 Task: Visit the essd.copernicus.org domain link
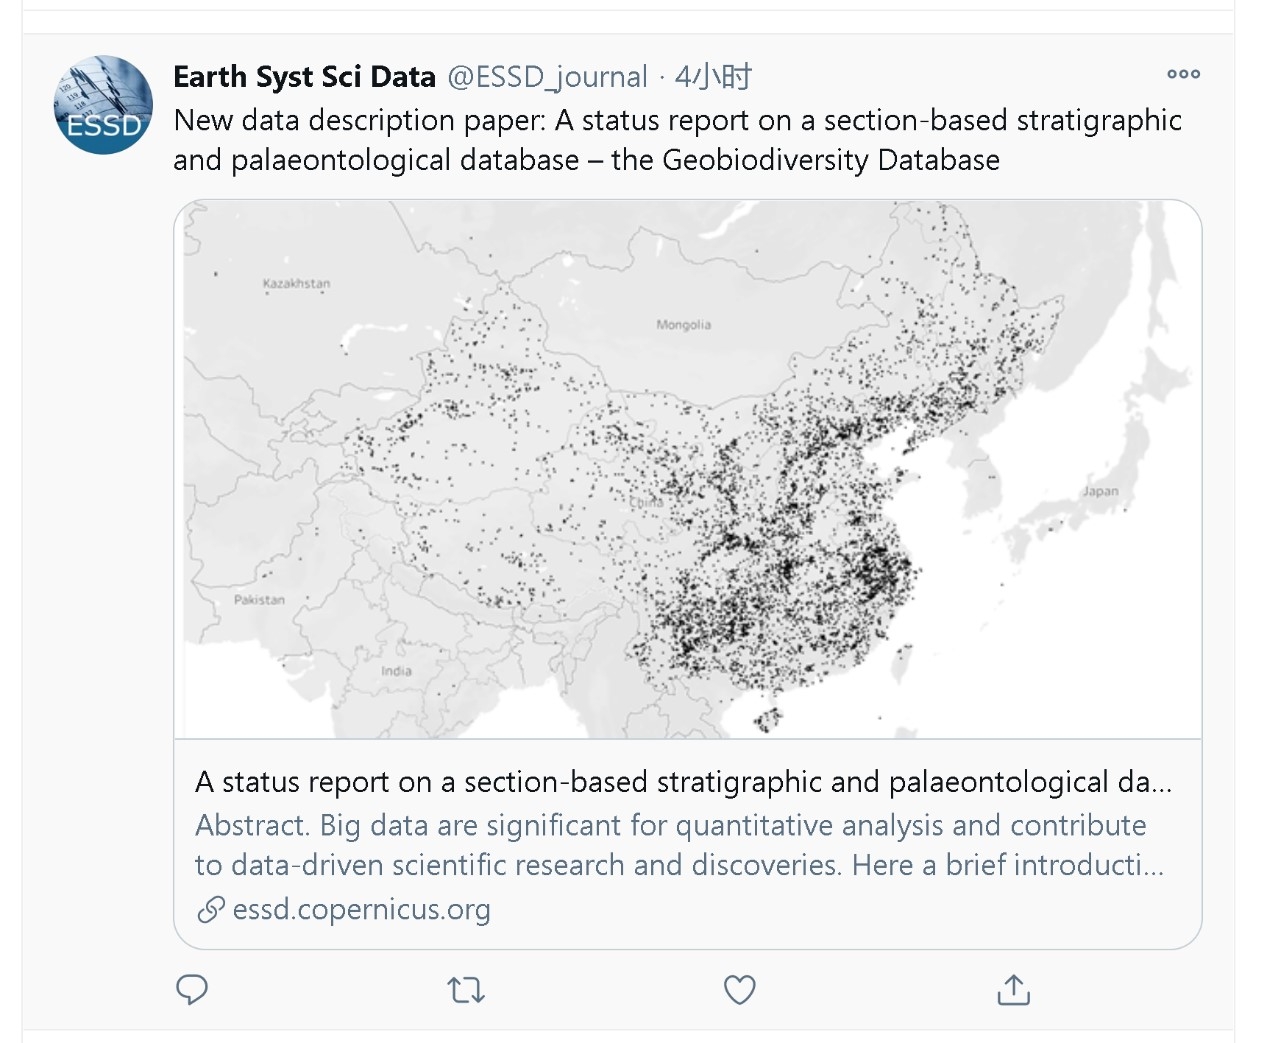[361, 909]
